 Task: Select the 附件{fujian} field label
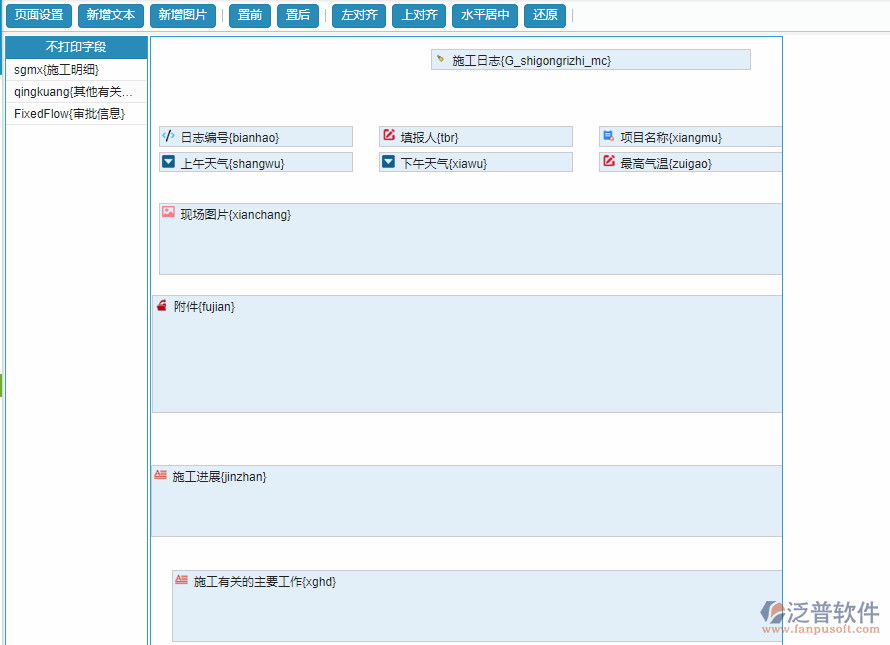[204, 307]
